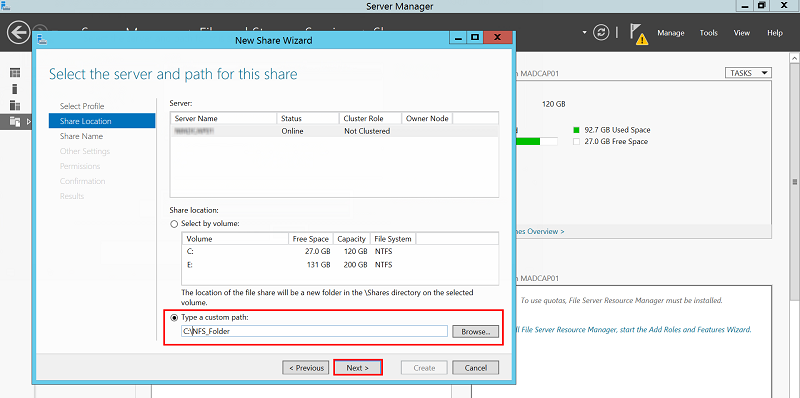Click the < Previous button
This screenshot has width=800, height=398.
[306, 368]
